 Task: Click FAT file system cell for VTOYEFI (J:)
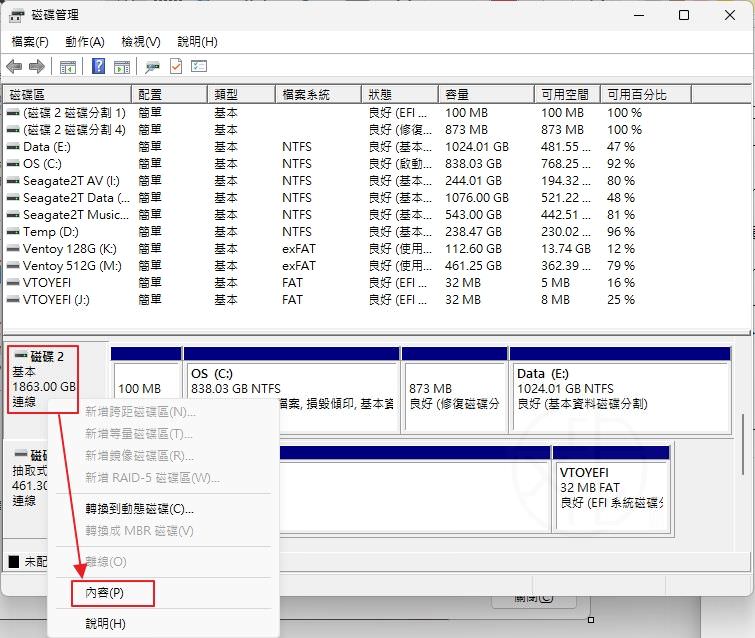[x=292, y=300]
